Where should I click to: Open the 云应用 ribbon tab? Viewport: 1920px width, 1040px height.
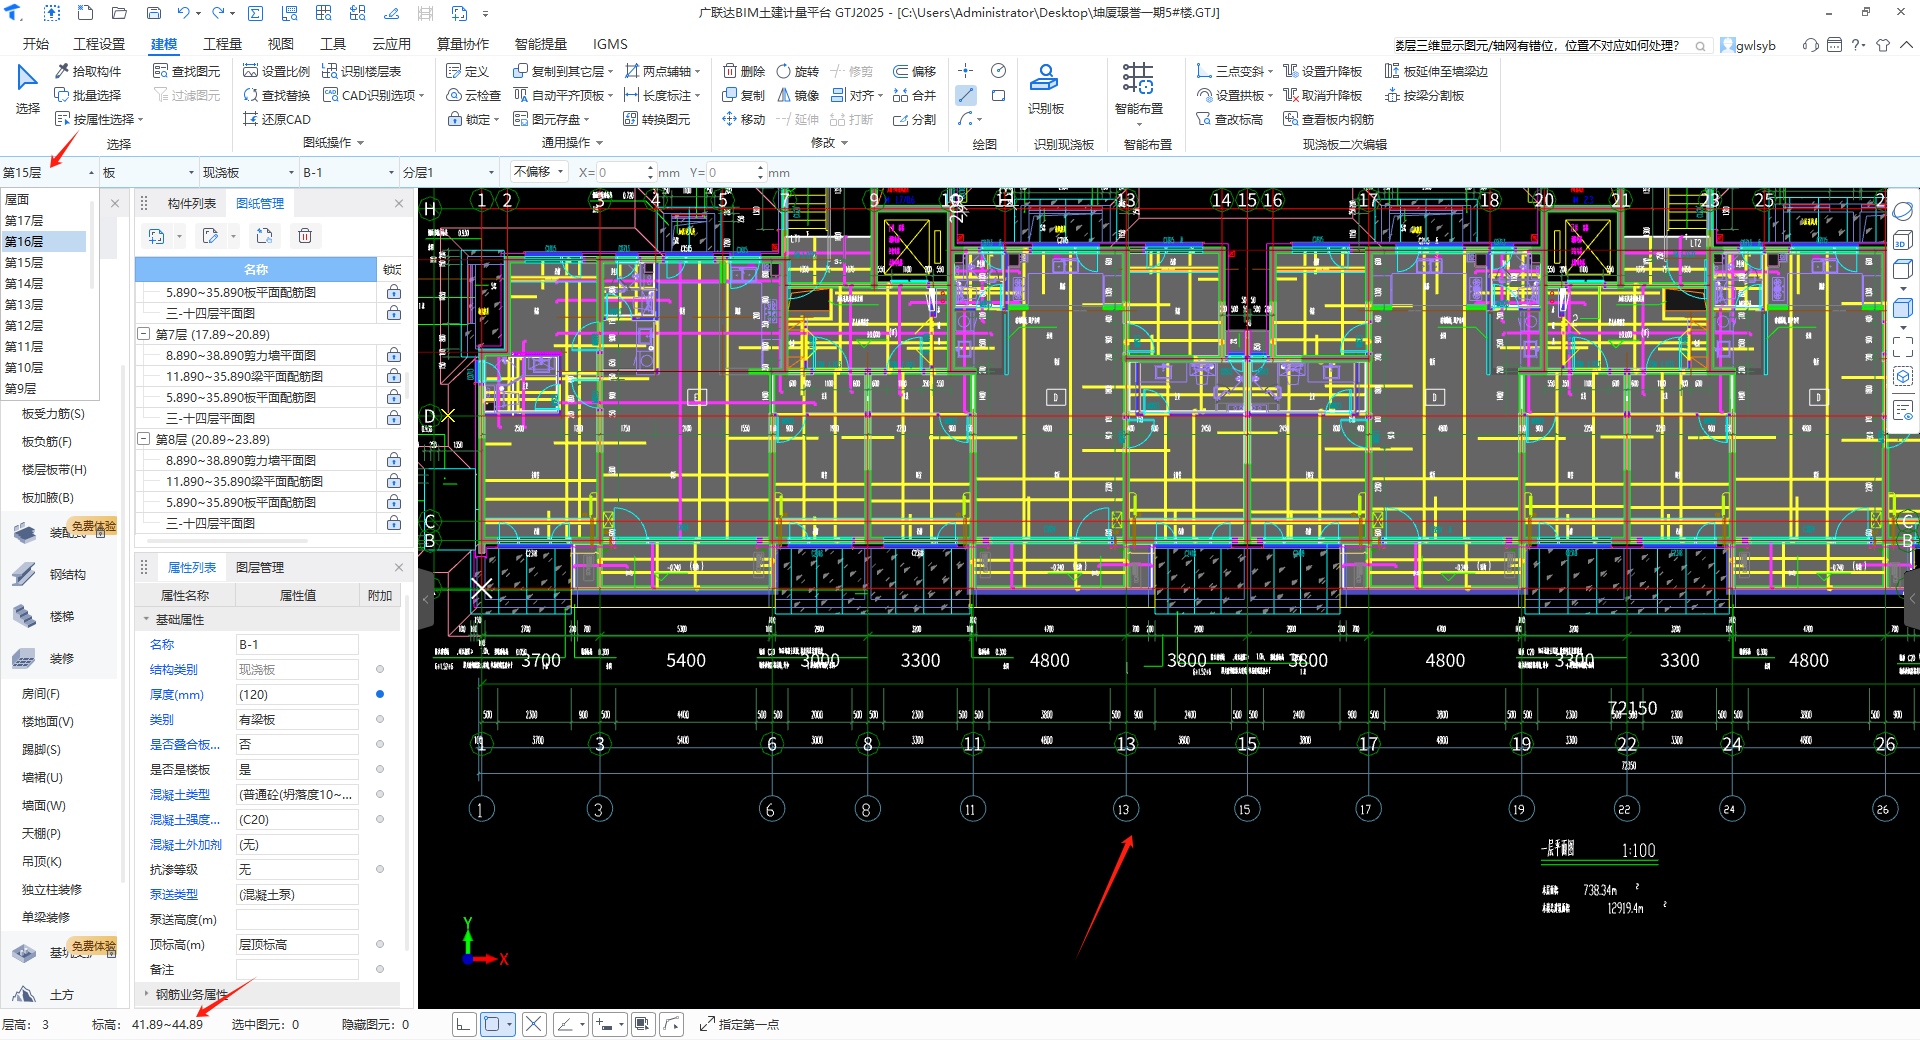391,44
